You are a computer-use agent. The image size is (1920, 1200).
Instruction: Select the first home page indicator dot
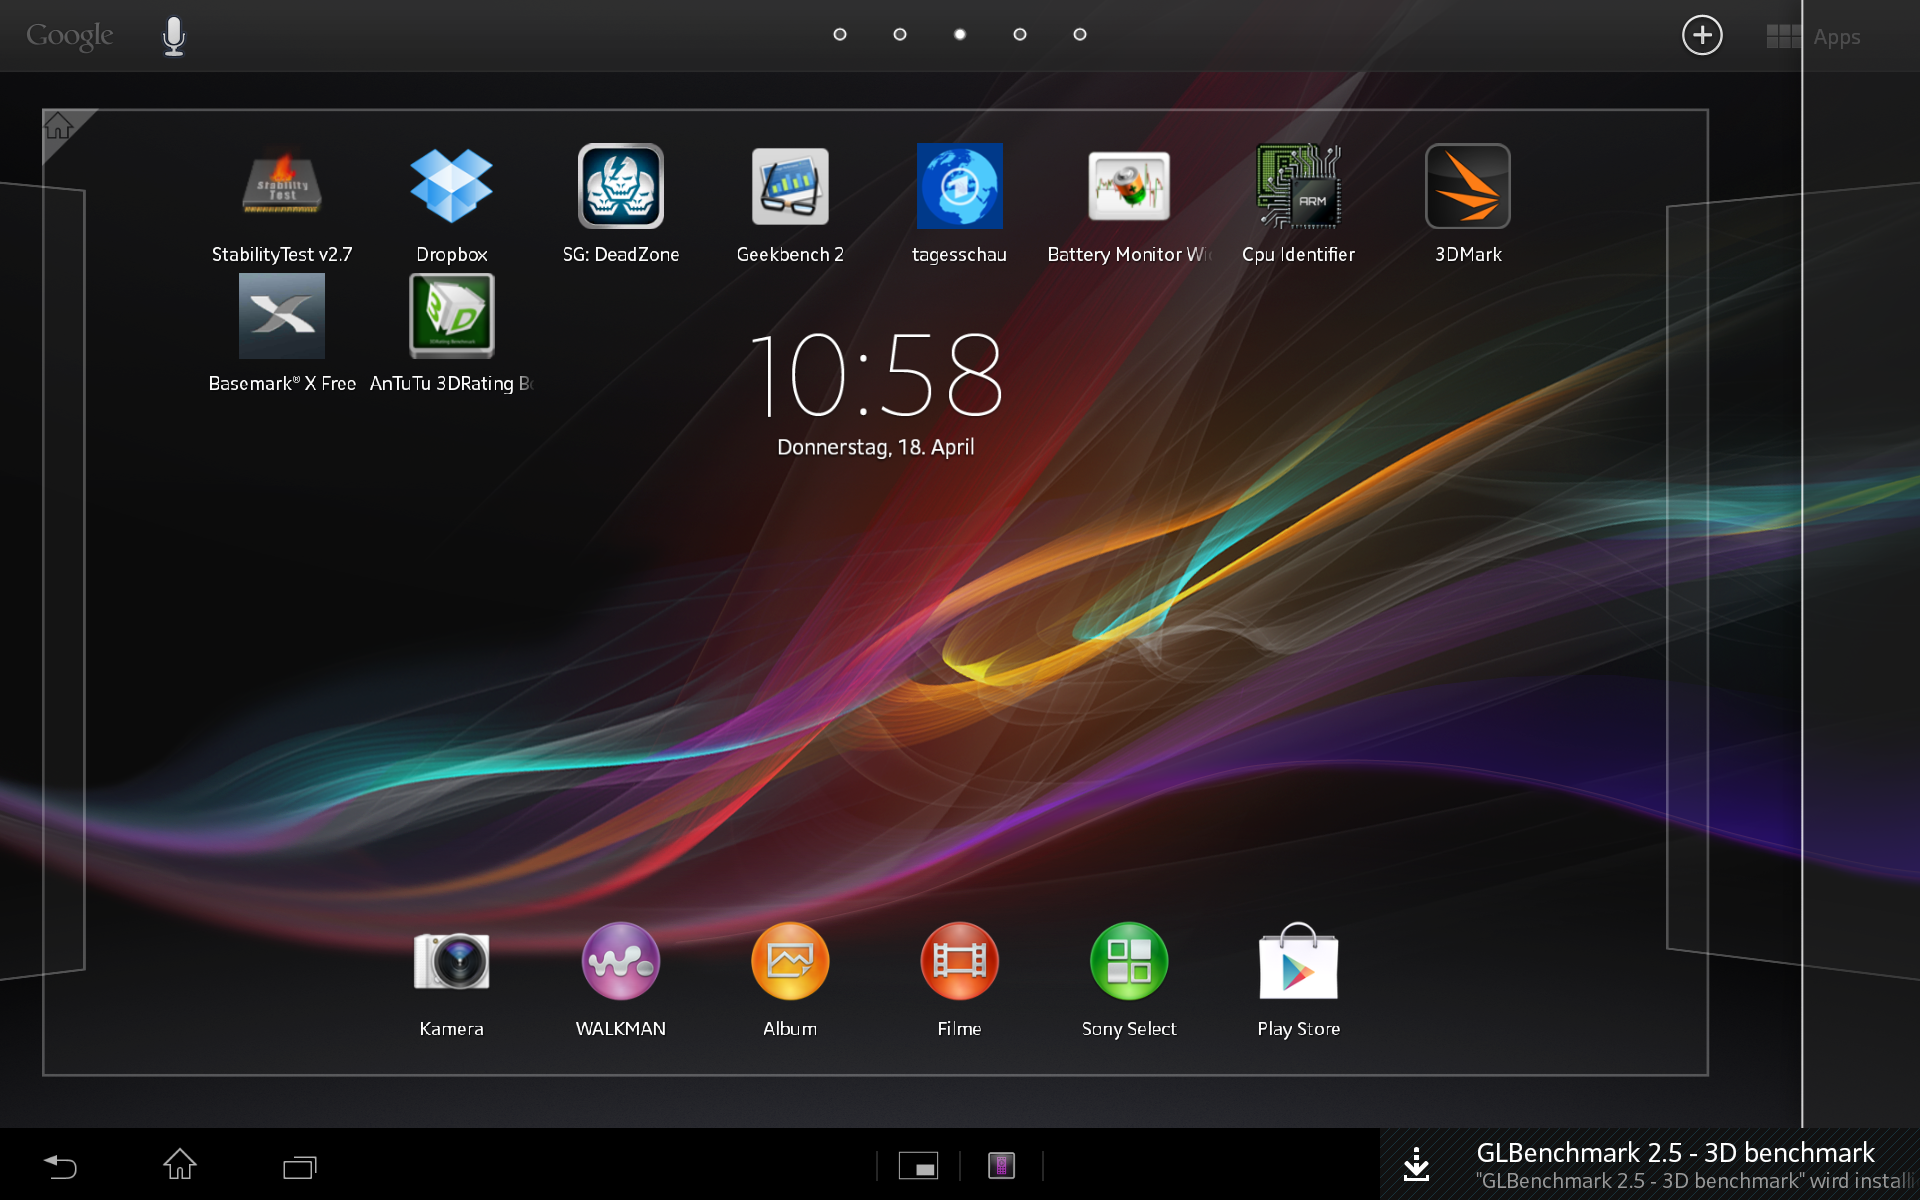pos(840,34)
